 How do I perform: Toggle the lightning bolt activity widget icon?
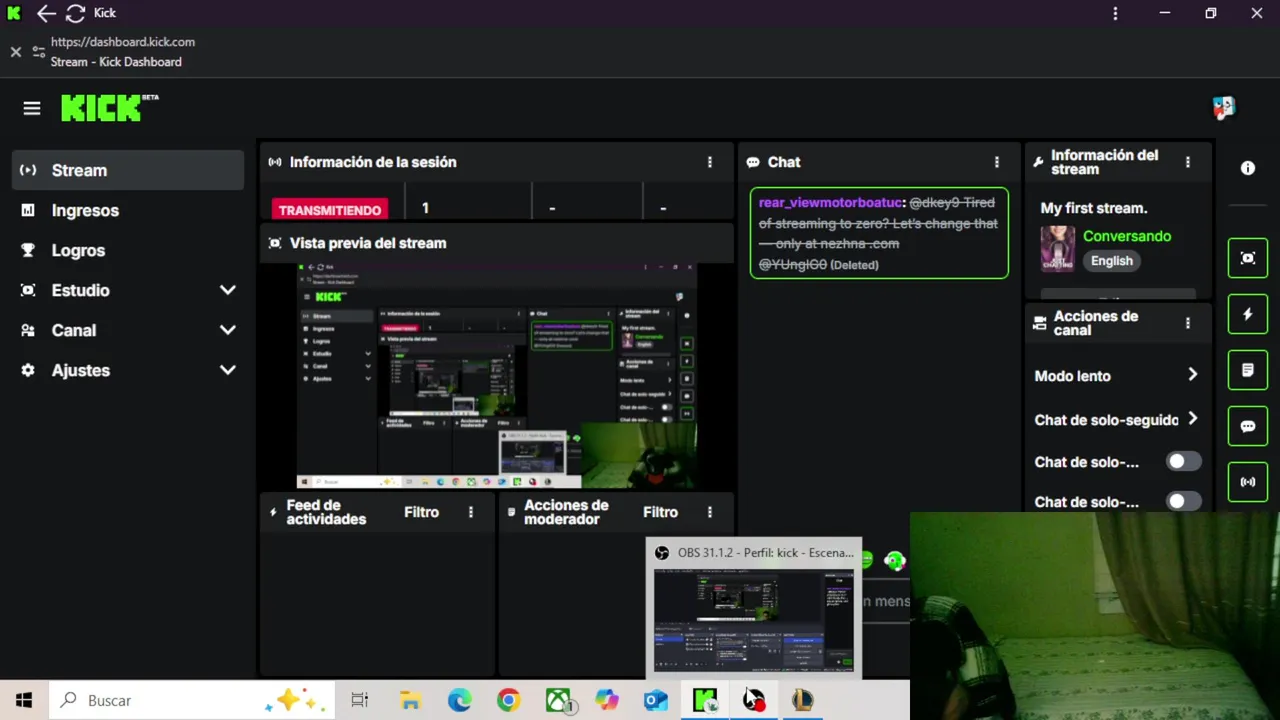point(1248,314)
